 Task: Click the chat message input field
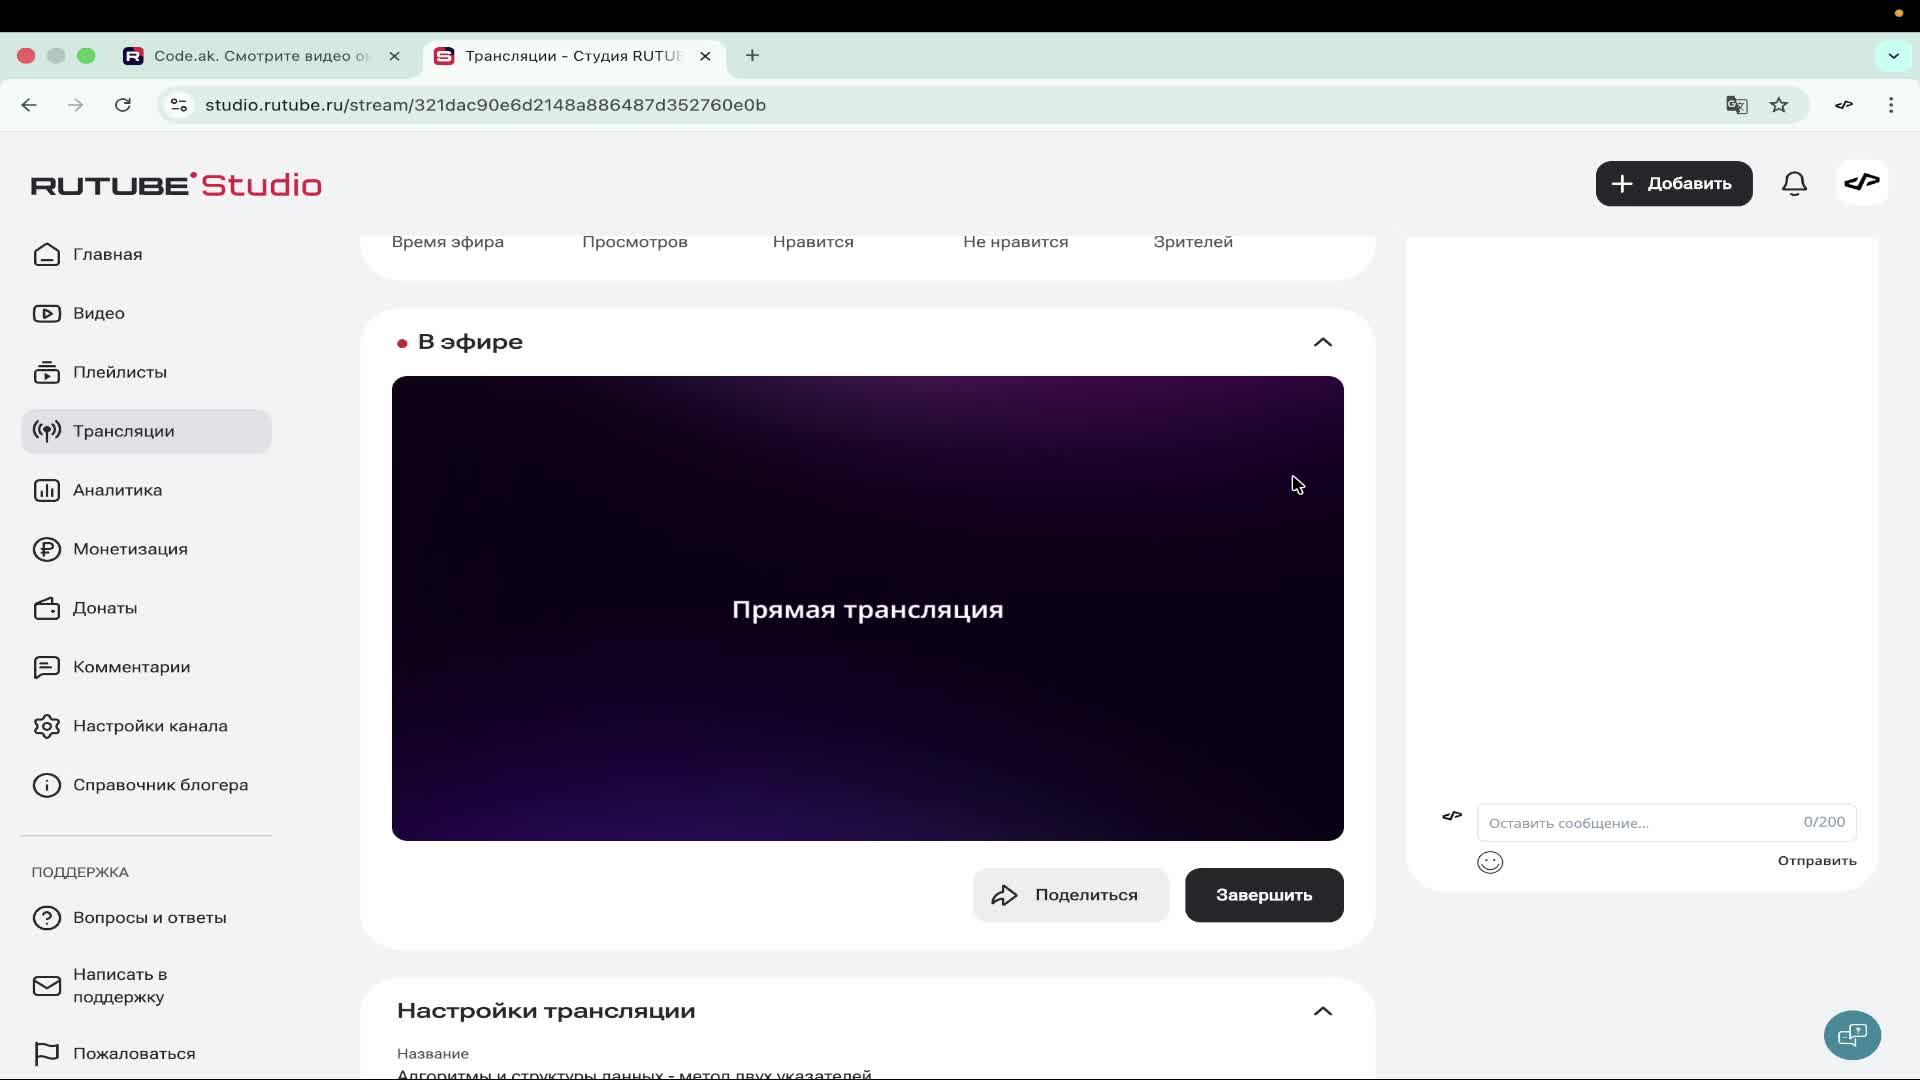coord(1640,823)
